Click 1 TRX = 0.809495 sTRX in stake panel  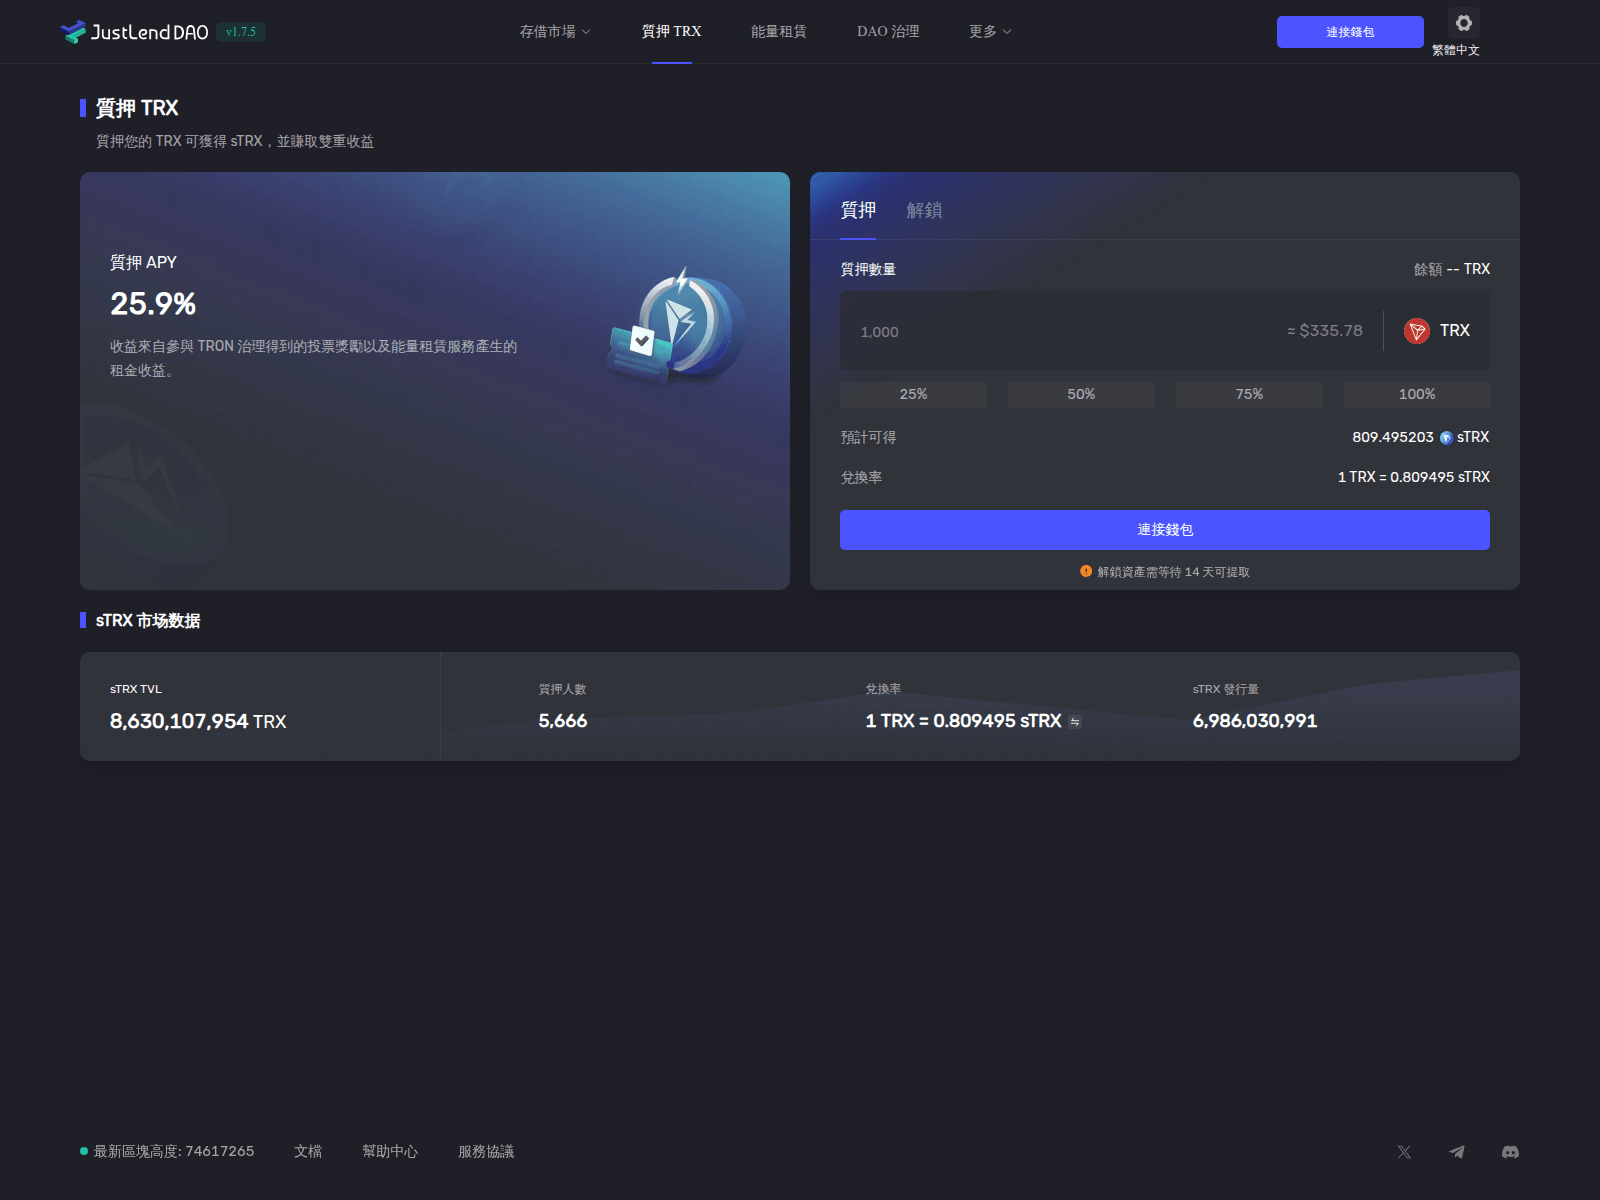tap(1414, 477)
